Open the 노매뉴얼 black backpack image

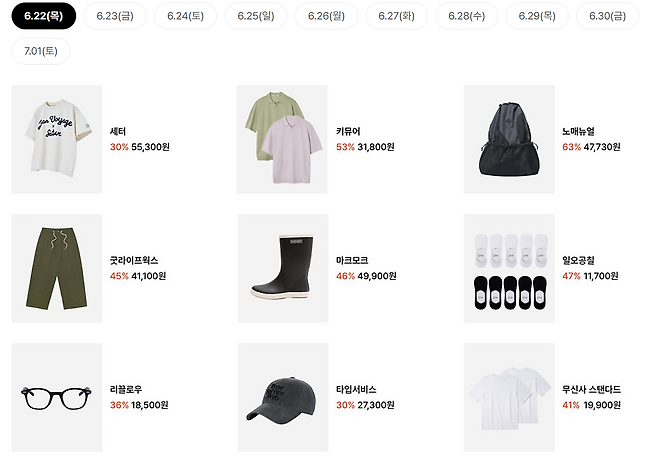[x=509, y=139]
